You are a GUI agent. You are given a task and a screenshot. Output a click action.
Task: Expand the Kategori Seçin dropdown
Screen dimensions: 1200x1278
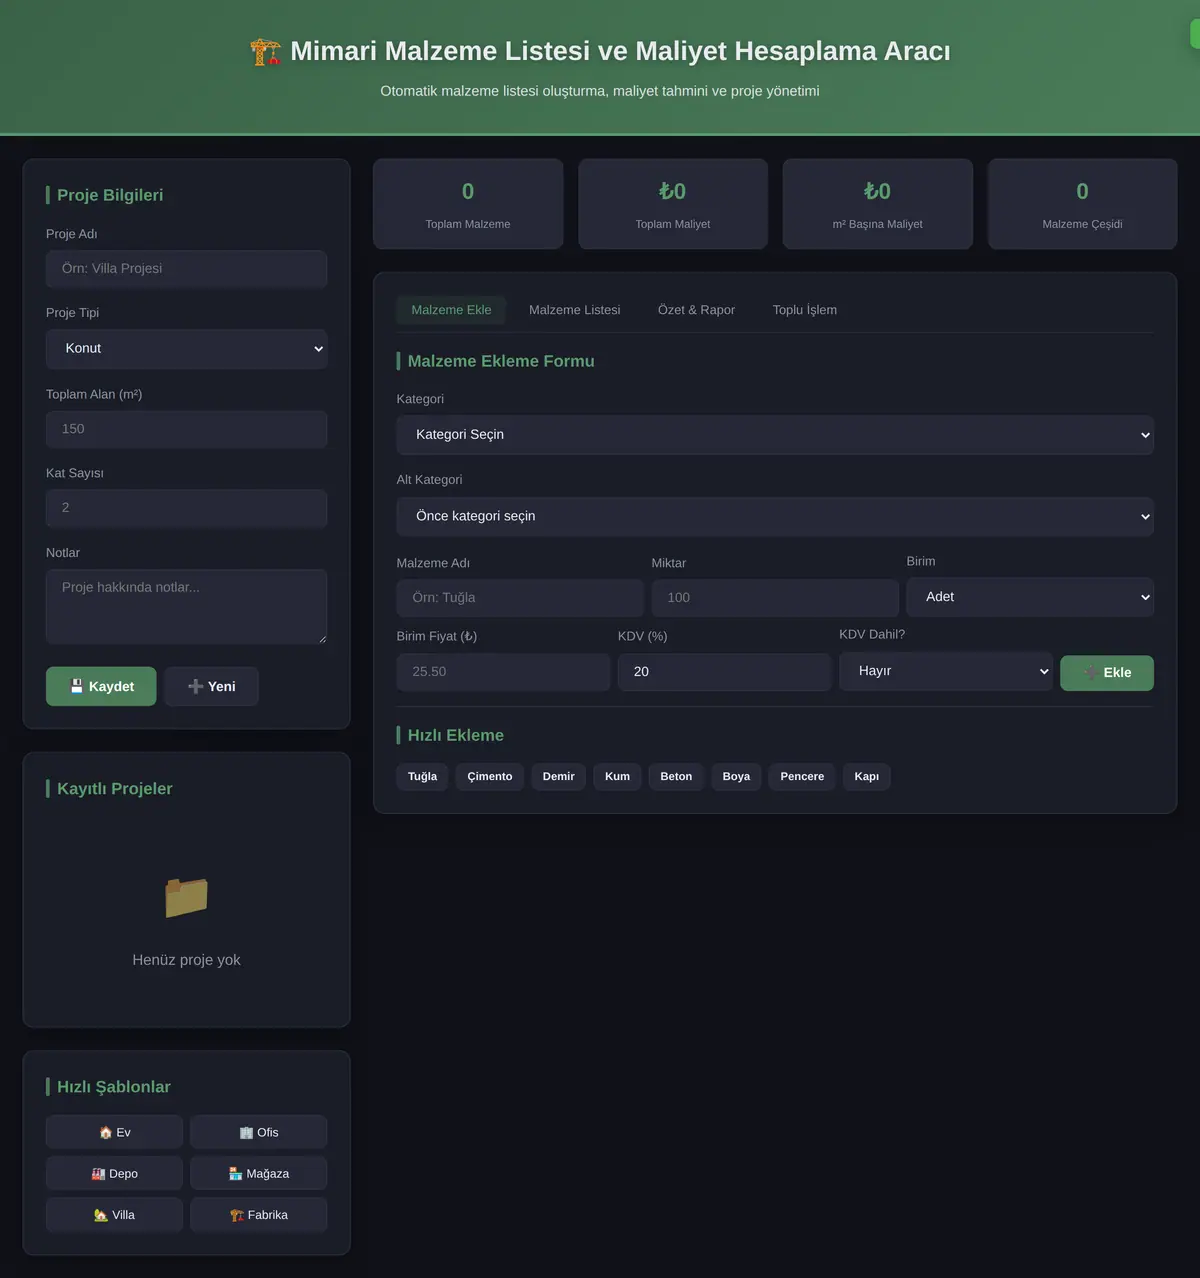(x=775, y=435)
